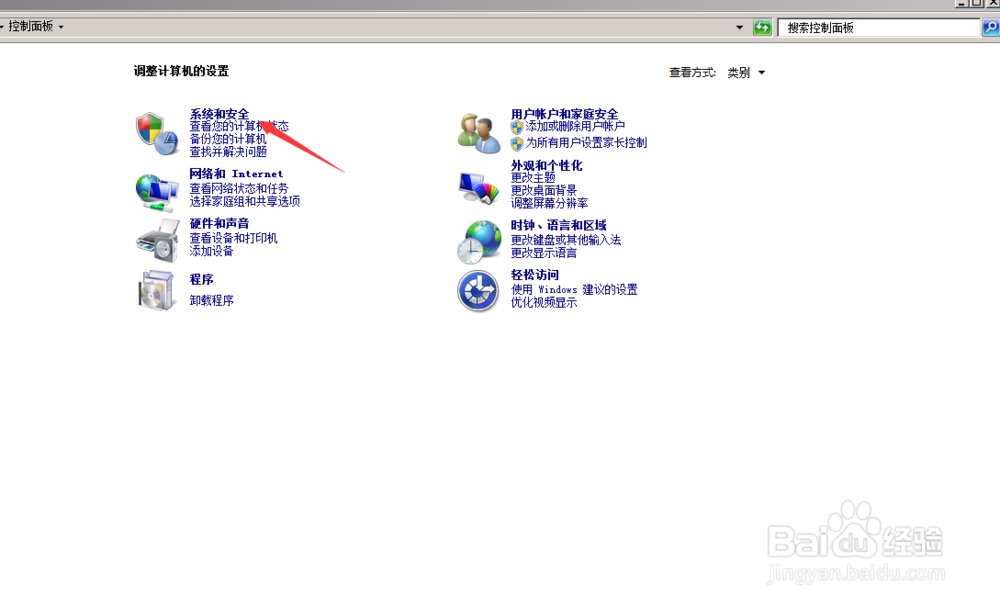This screenshot has height=607, width=1000.
Task: Open the 网络和 Internet globe icon
Action: (x=157, y=192)
